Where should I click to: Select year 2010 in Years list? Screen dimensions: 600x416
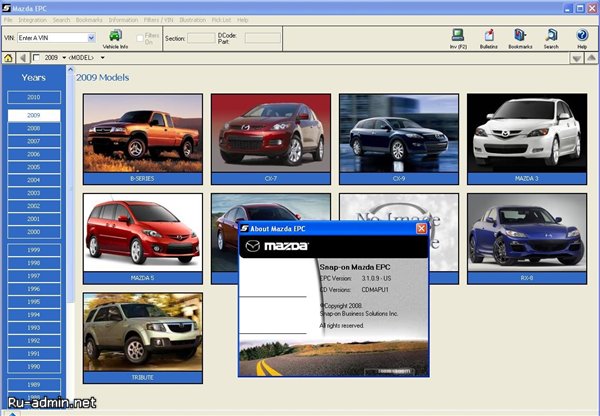point(34,97)
